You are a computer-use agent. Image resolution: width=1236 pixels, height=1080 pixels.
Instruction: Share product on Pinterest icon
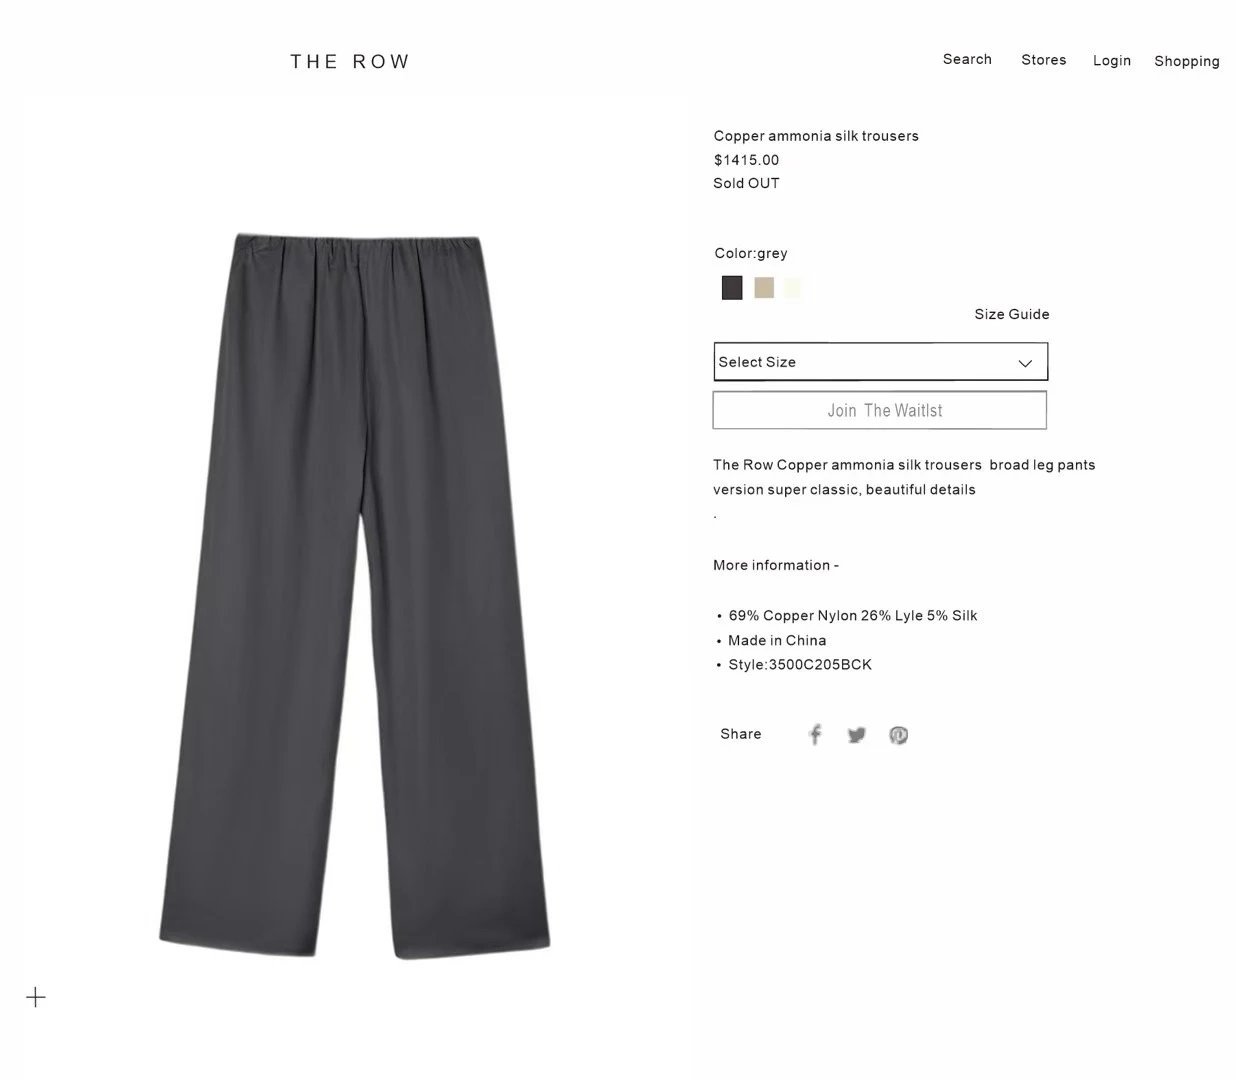898,735
